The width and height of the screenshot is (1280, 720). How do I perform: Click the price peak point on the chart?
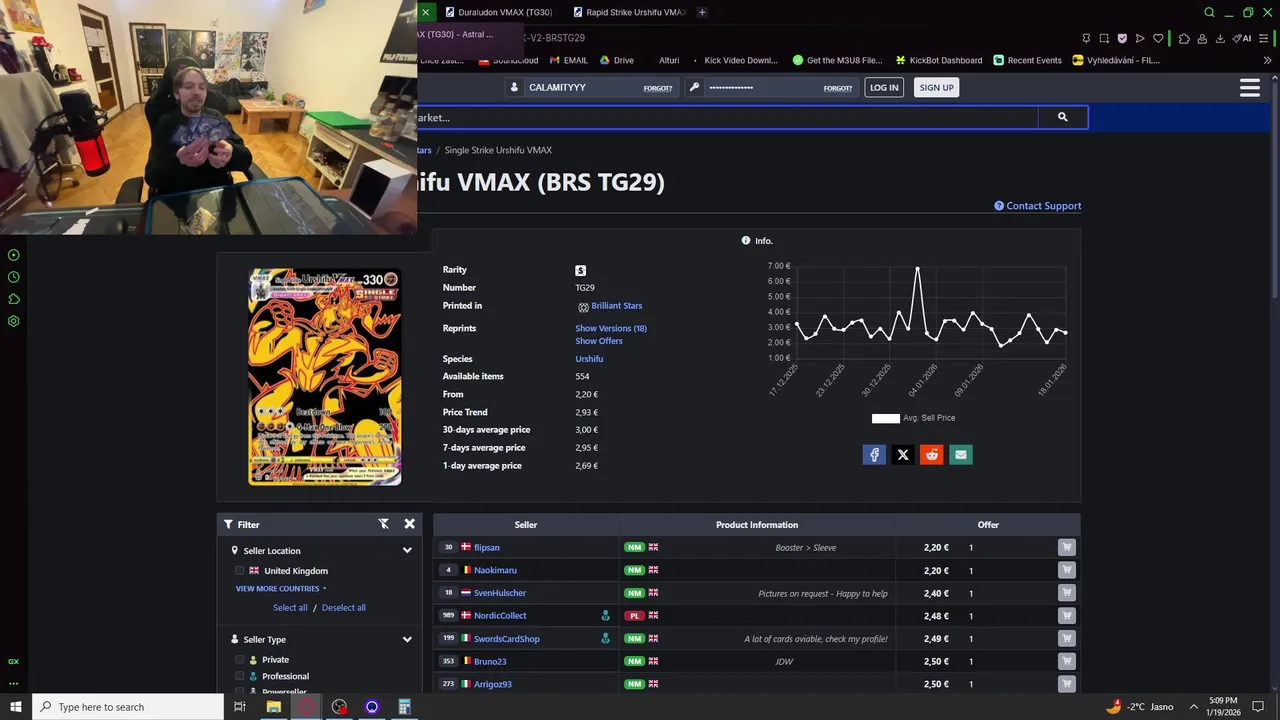917,267
